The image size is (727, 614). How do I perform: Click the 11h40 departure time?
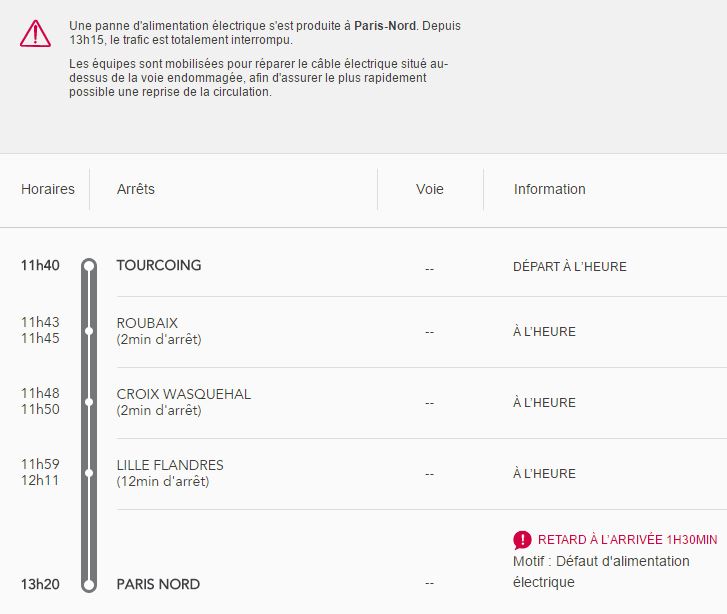(40, 265)
